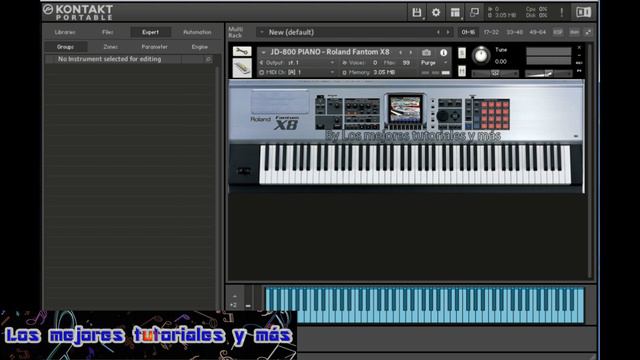Open the workspace panel layout icon
This screenshot has width=640, height=360.
455,13
